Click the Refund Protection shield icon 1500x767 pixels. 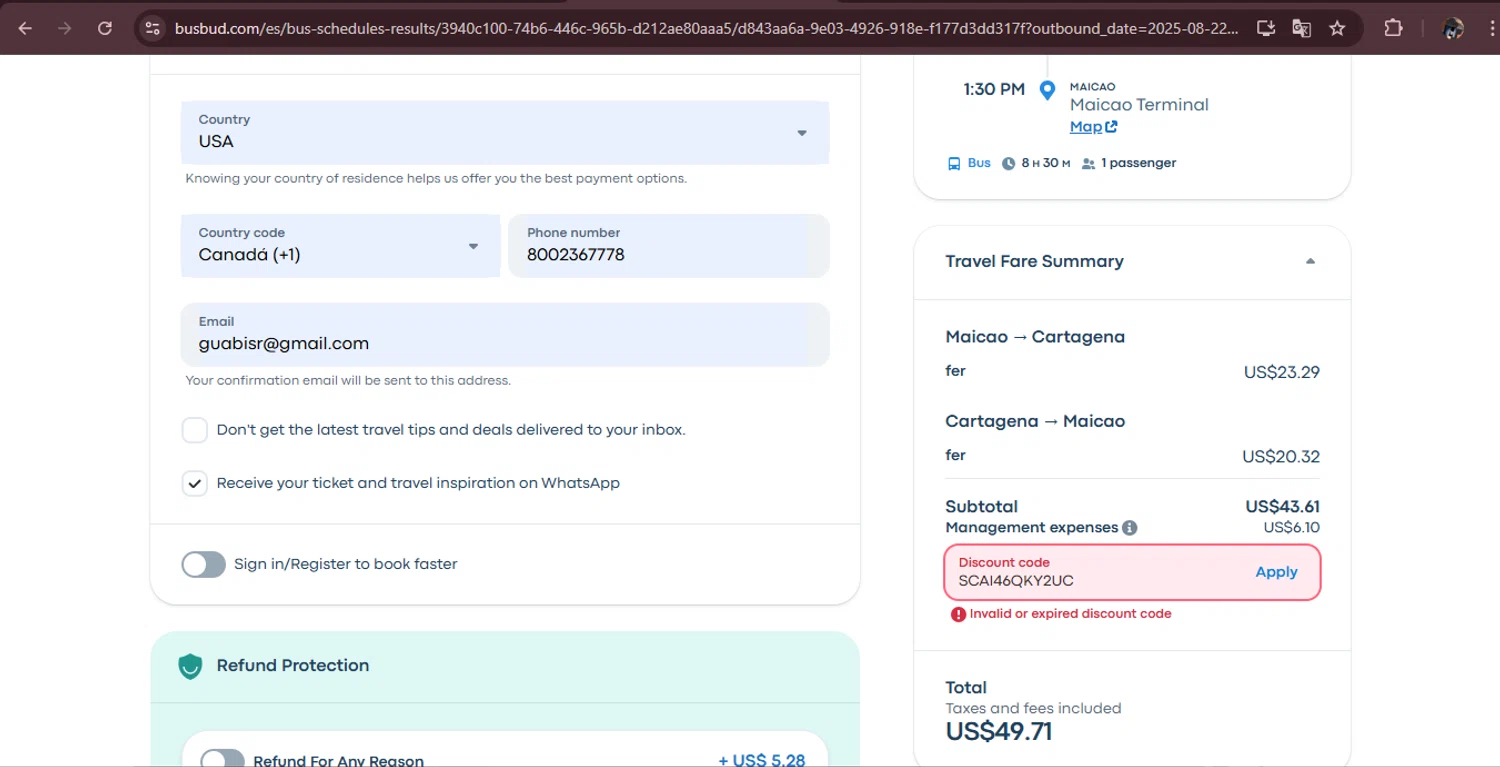pyautogui.click(x=190, y=666)
